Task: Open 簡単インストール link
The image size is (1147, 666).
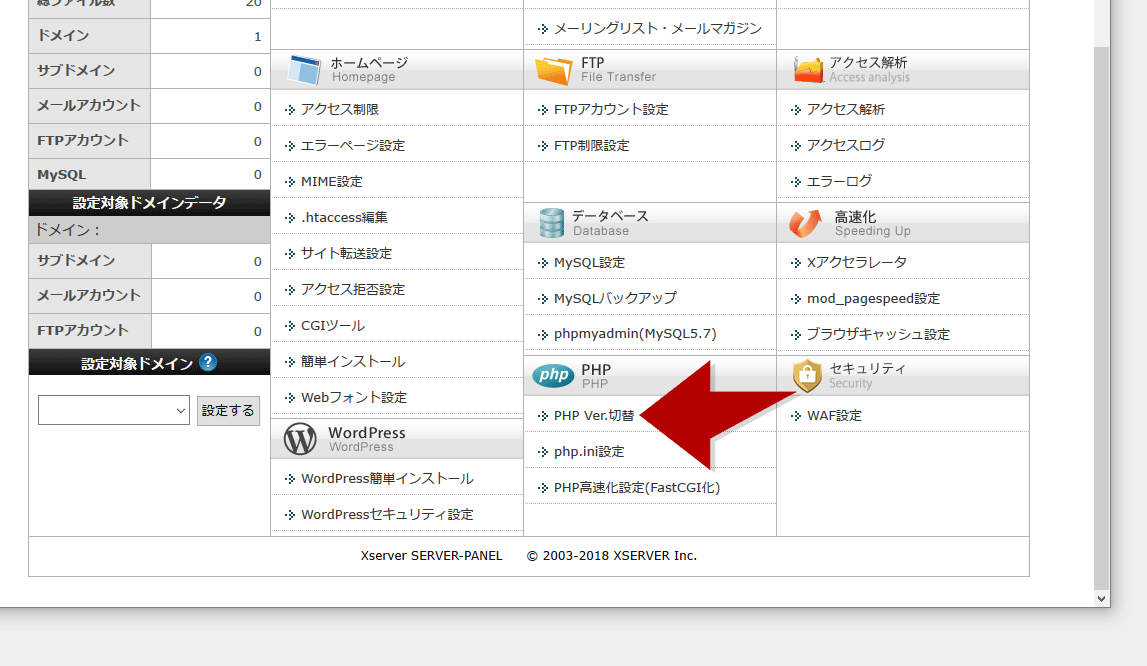Action: [353, 362]
